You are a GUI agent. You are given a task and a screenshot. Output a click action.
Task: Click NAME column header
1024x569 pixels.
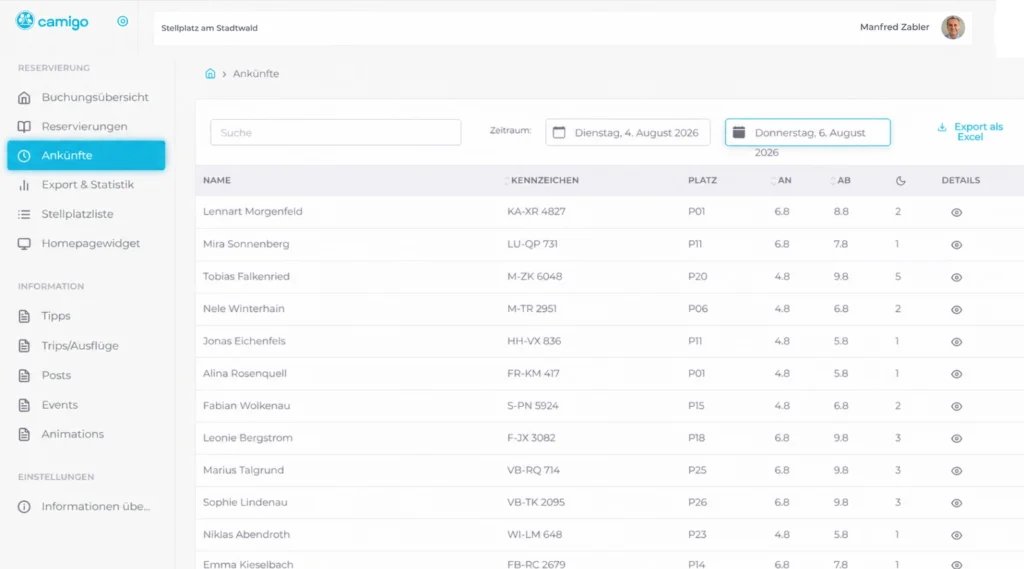click(217, 180)
